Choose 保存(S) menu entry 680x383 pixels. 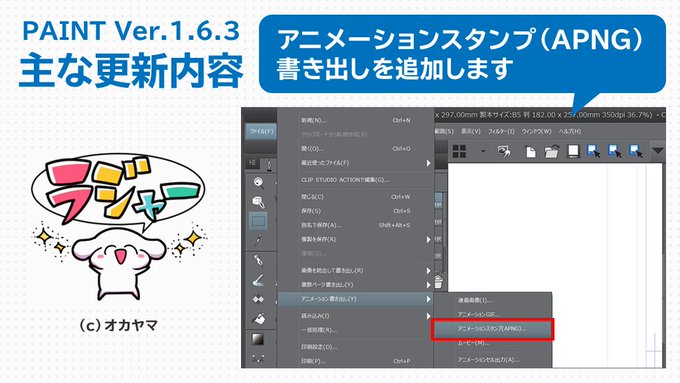point(356,211)
